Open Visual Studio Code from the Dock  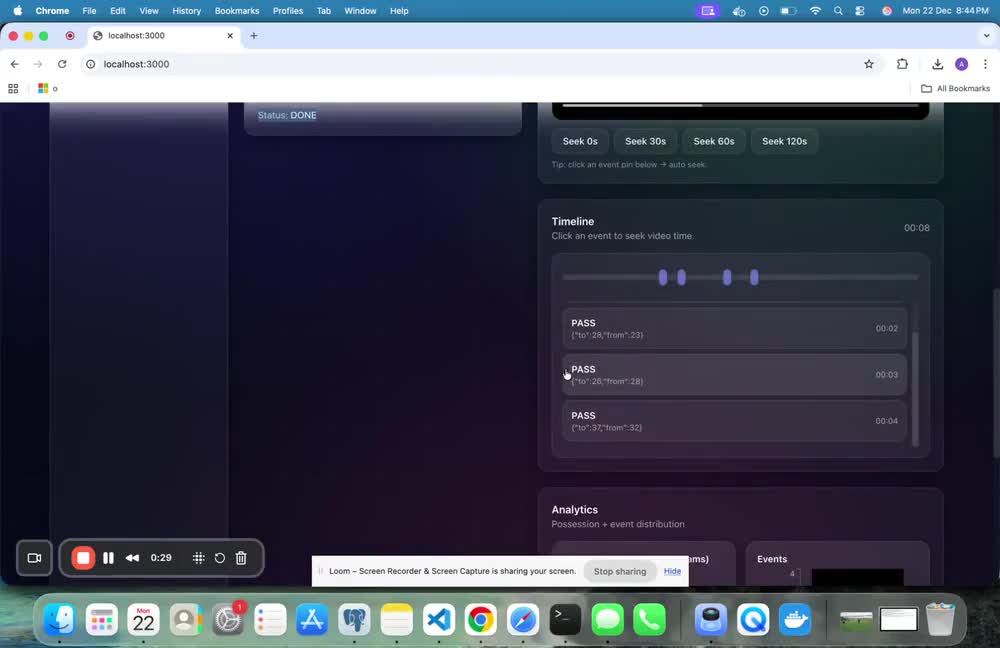(x=439, y=619)
